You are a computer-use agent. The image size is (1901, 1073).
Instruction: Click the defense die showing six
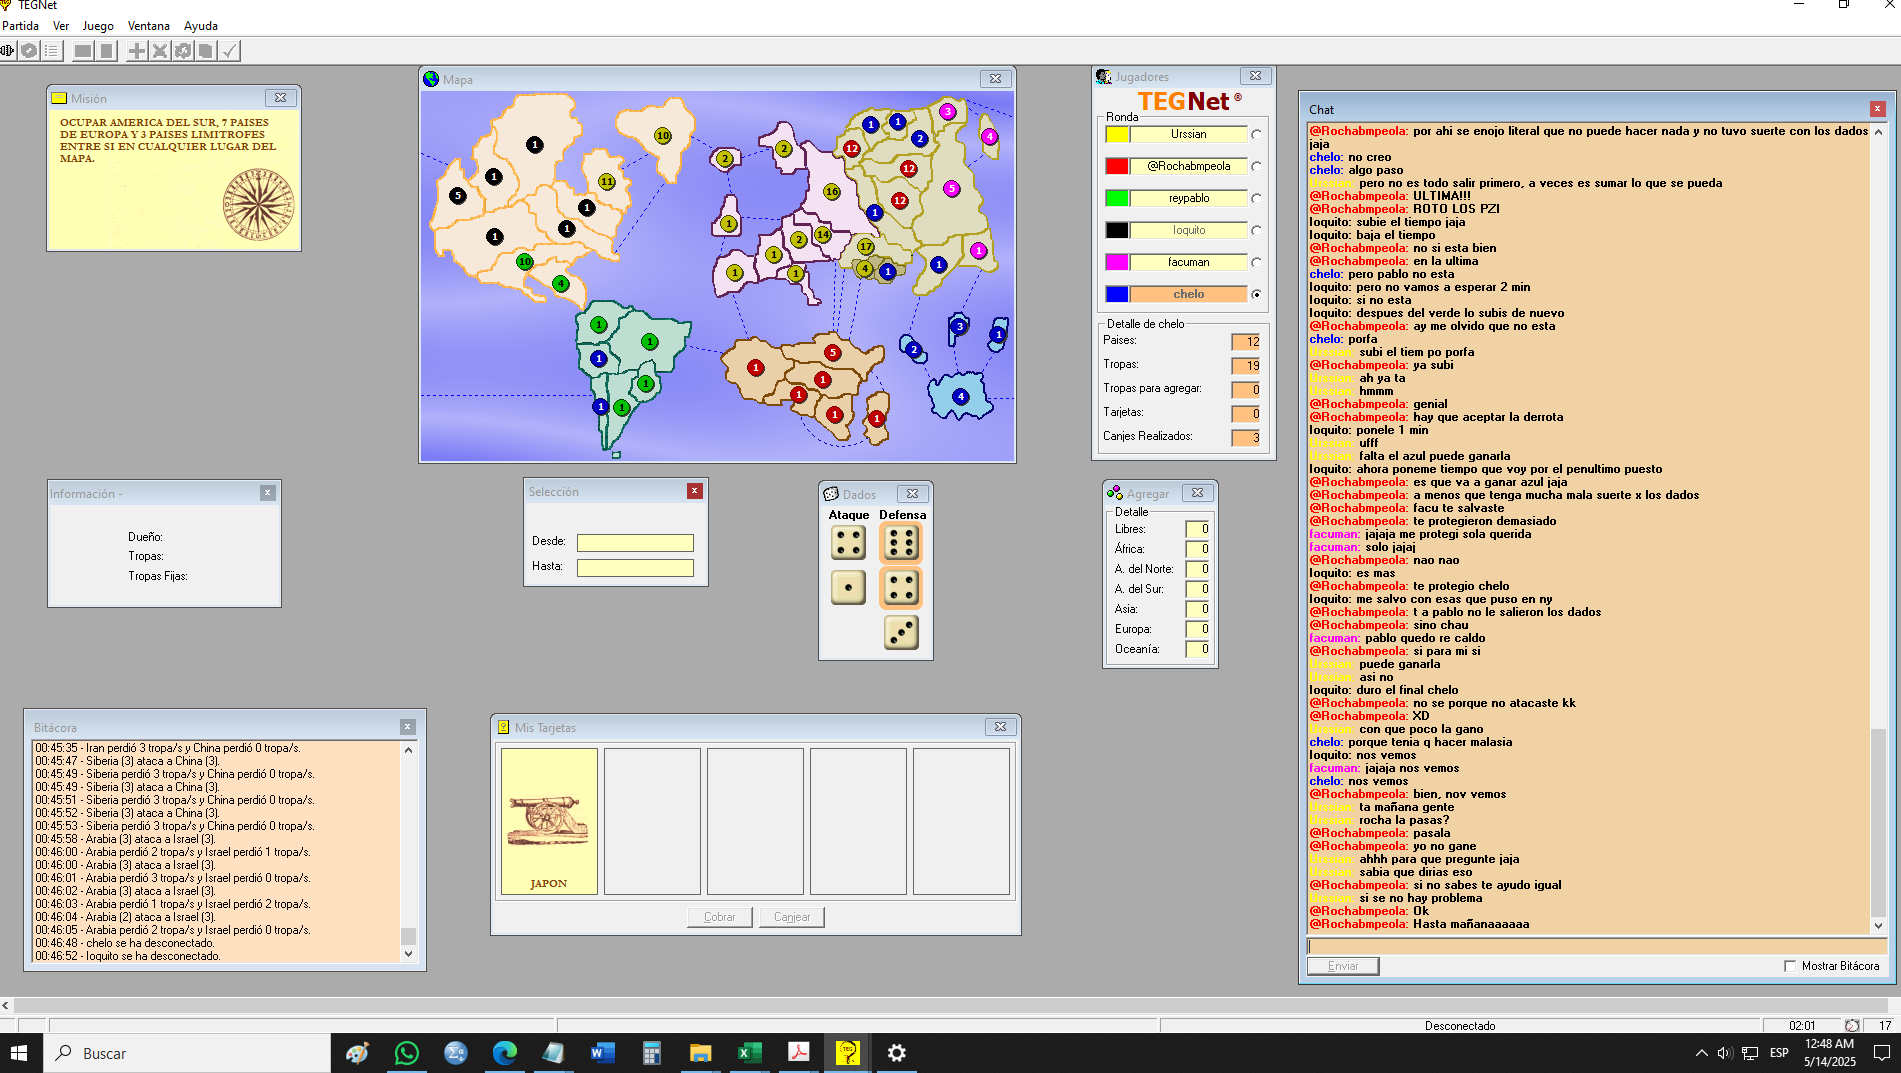tap(901, 543)
